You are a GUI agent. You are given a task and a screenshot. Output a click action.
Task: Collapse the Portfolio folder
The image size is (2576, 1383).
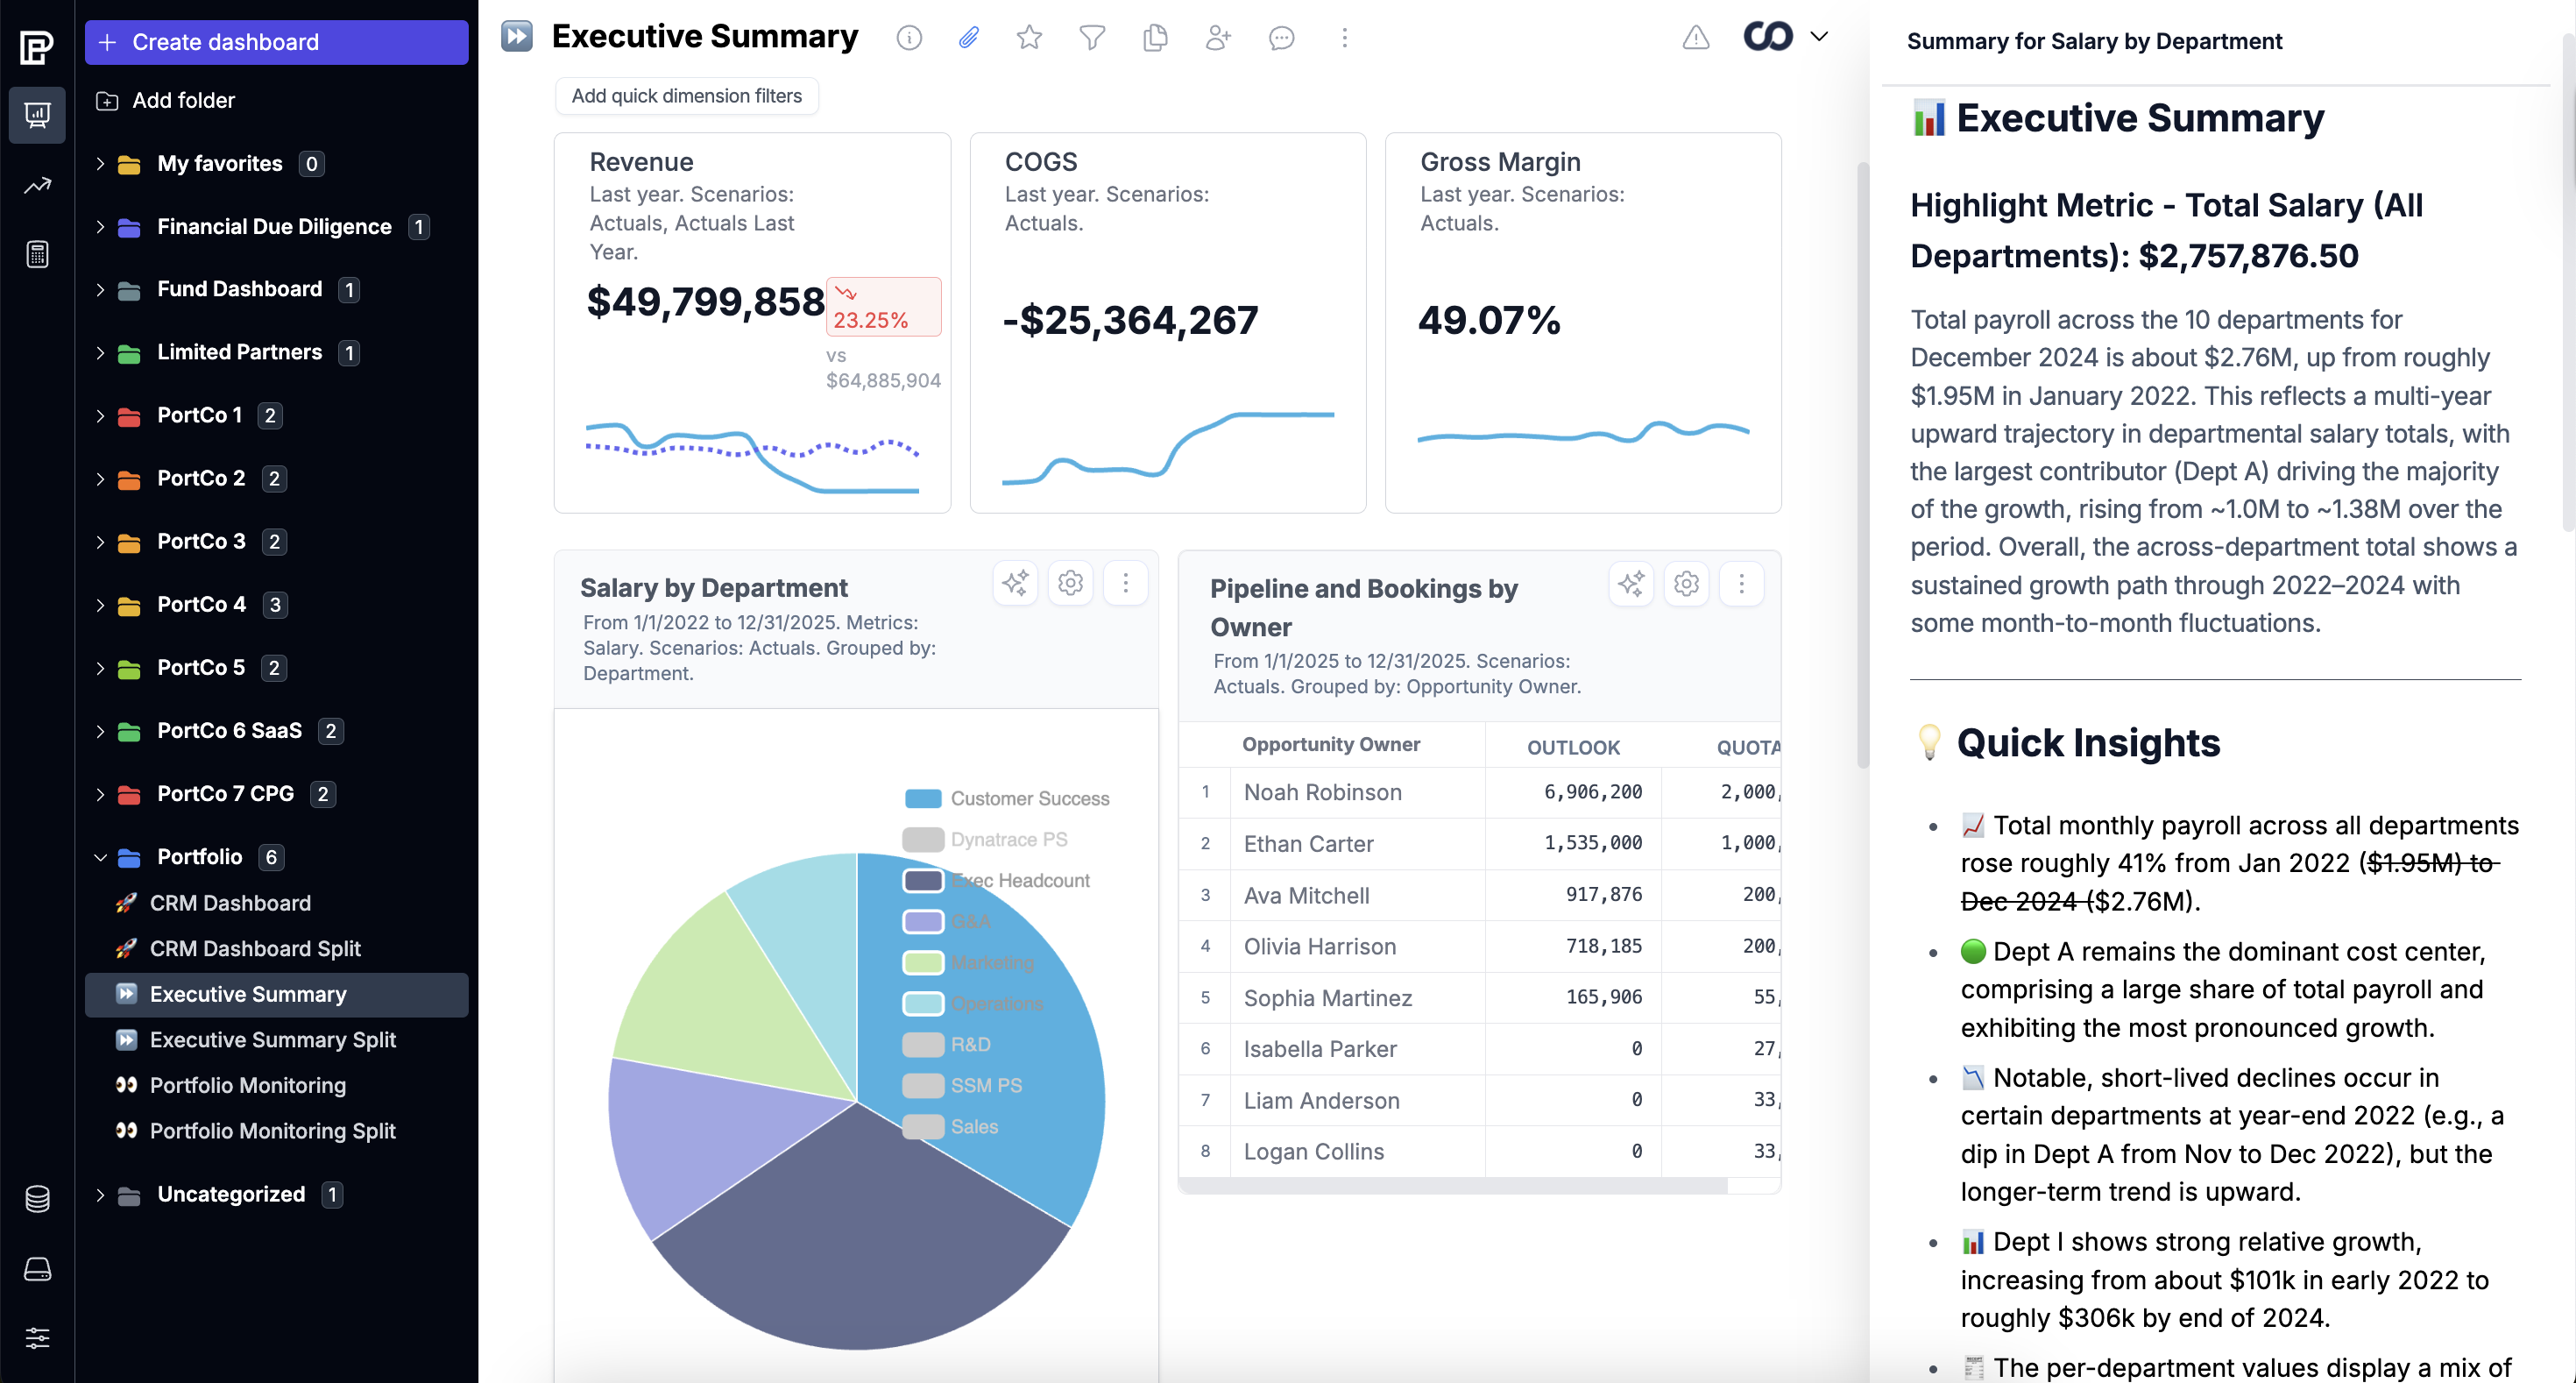[100, 857]
